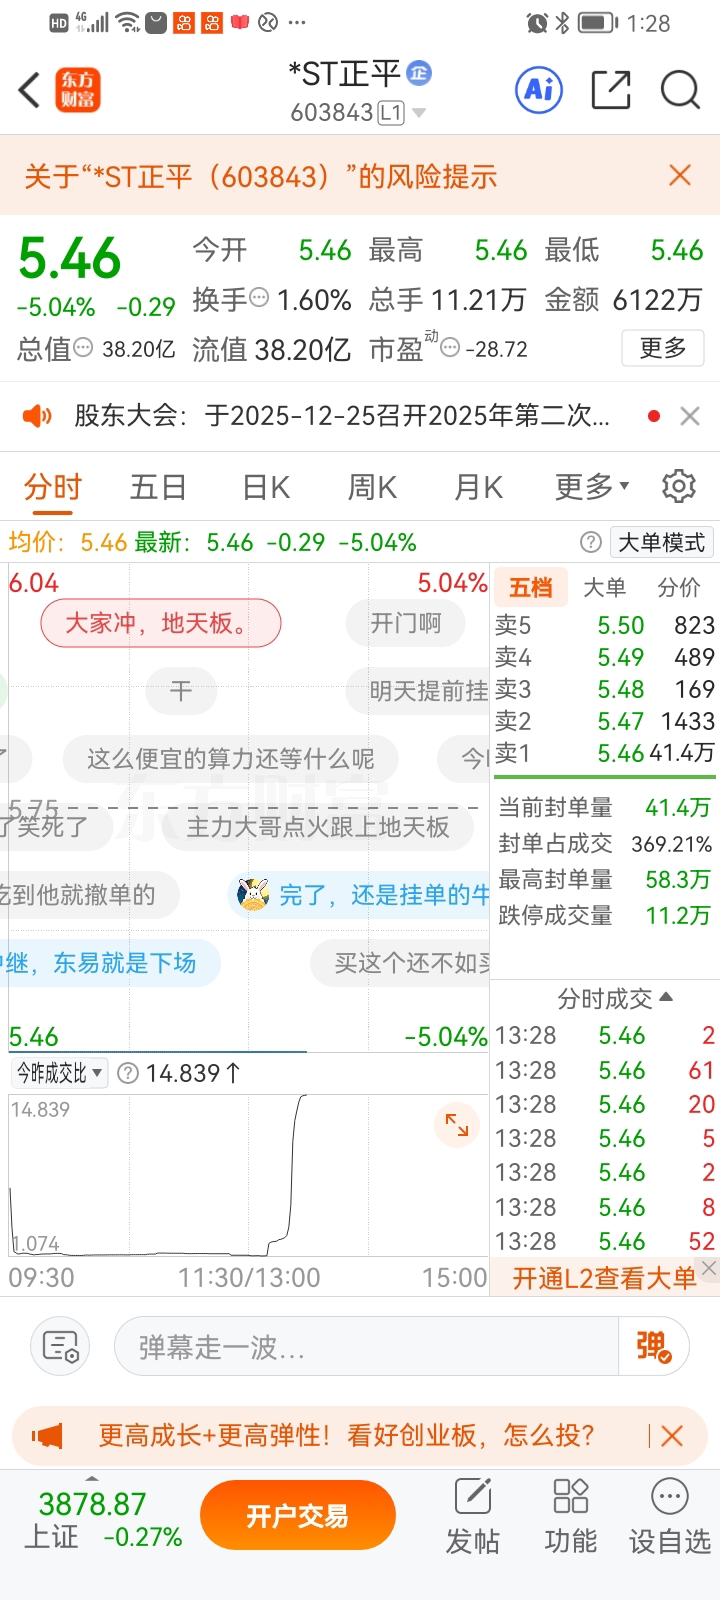Tap the blue 企 badge beside stock name
Screen dimensions: 720x1600
(x=419, y=72)
